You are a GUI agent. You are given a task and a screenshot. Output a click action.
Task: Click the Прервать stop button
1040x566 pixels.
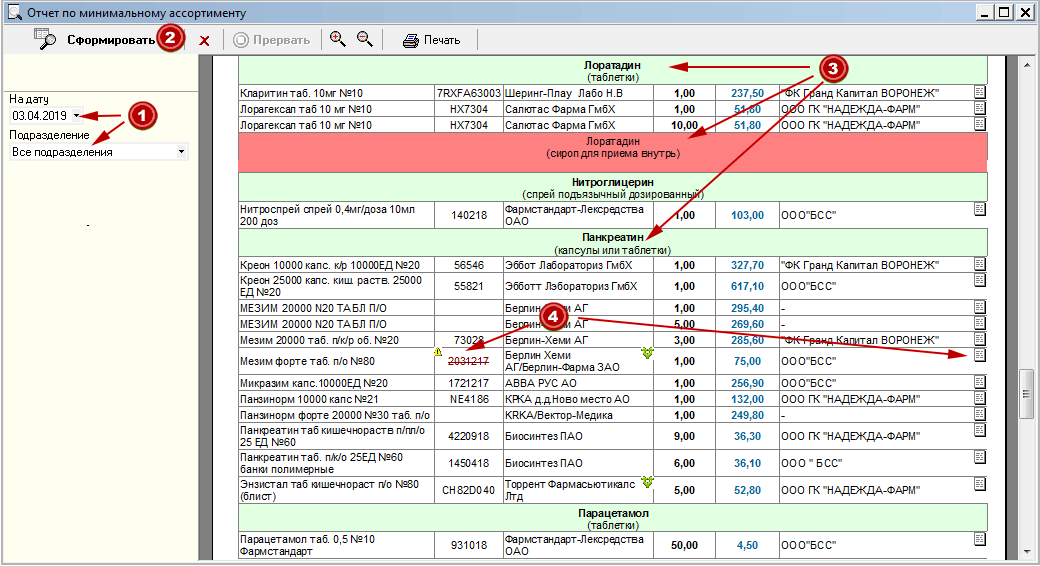click(x=272, y=40)
